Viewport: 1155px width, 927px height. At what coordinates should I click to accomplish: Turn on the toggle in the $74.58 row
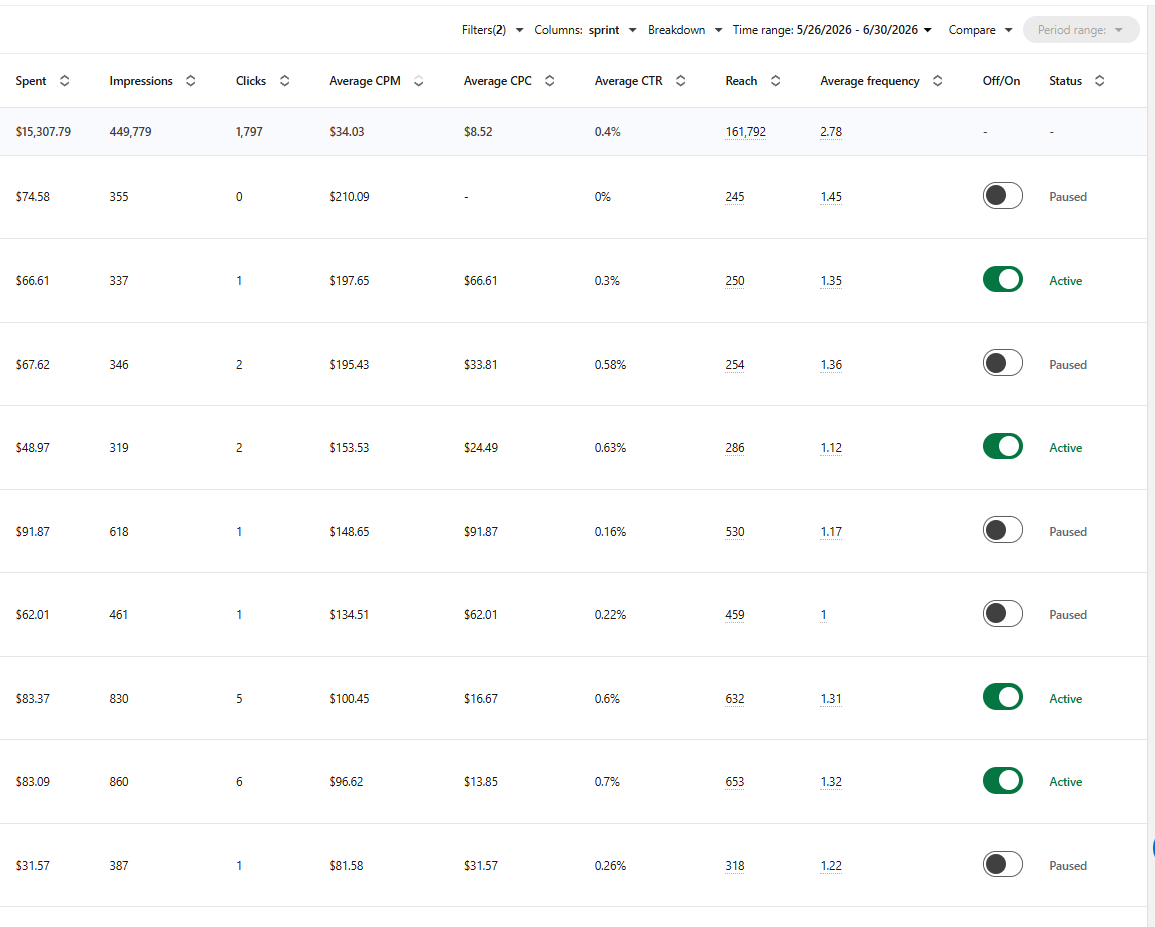pos(1003,196)
